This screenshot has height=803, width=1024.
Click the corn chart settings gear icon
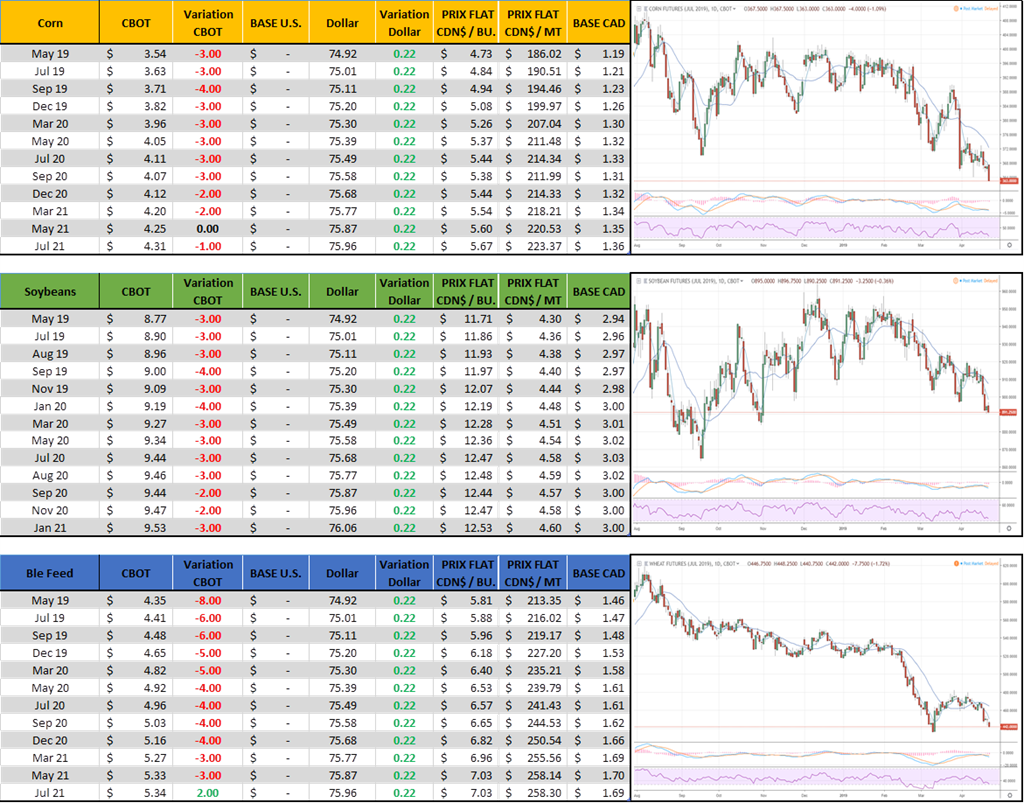(x=1008, y=244)
